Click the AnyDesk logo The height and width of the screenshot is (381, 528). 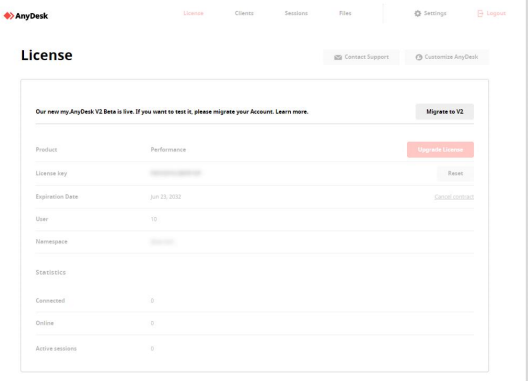(26, 16)
